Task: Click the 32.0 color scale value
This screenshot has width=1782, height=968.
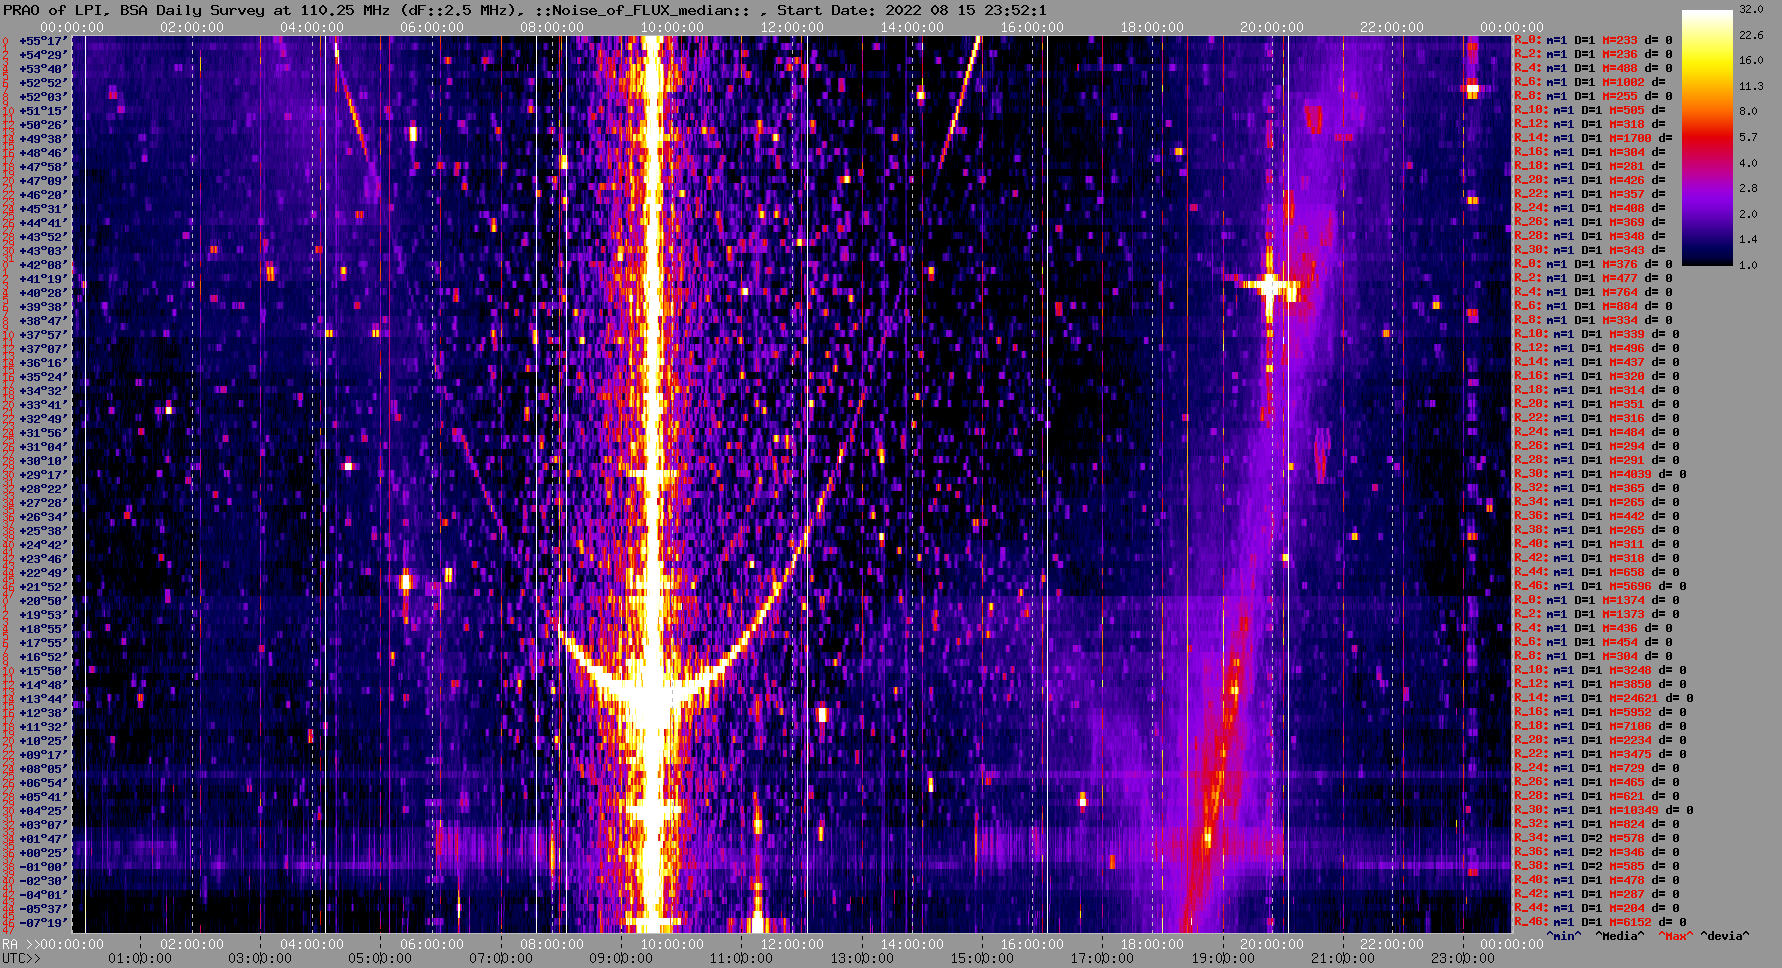Action: click(x=1751, y=9)
